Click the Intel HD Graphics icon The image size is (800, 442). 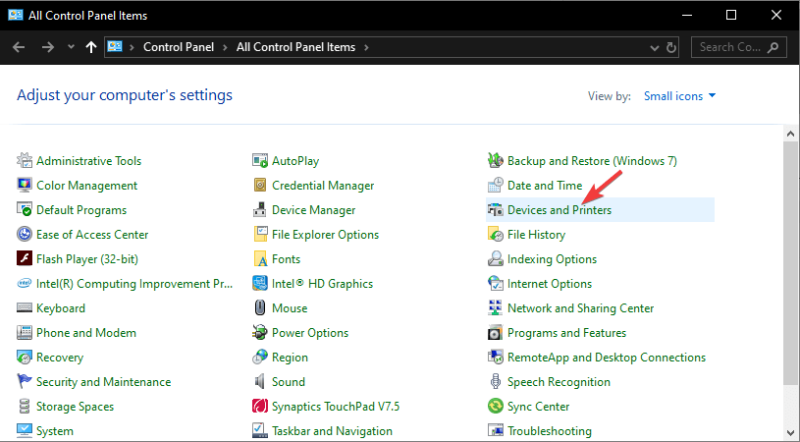pyautogui.click(x=260, y=283)
